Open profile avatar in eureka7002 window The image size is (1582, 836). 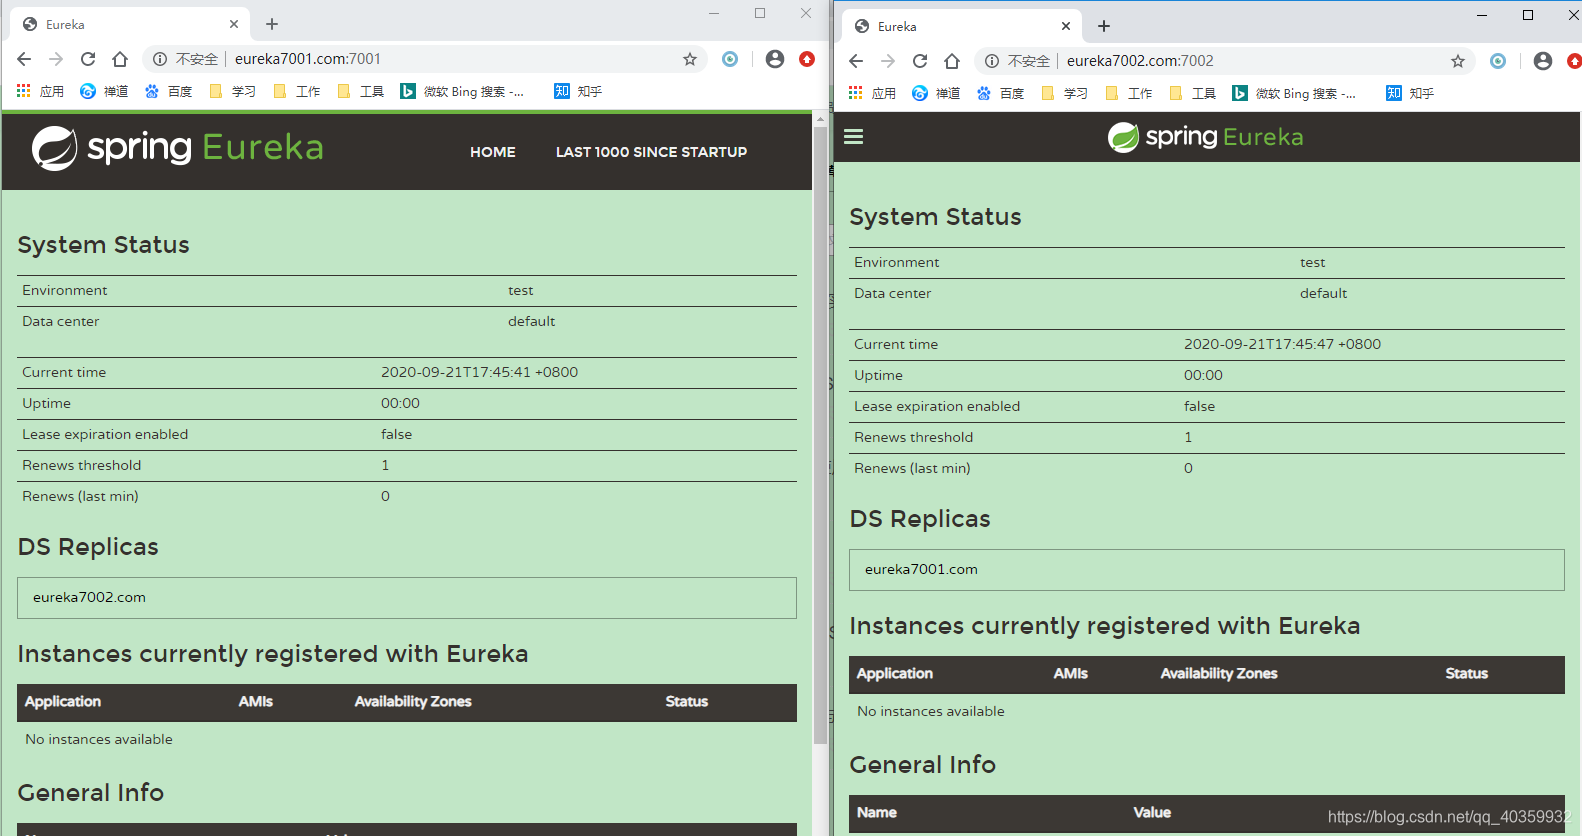[x=1543, y=61]
